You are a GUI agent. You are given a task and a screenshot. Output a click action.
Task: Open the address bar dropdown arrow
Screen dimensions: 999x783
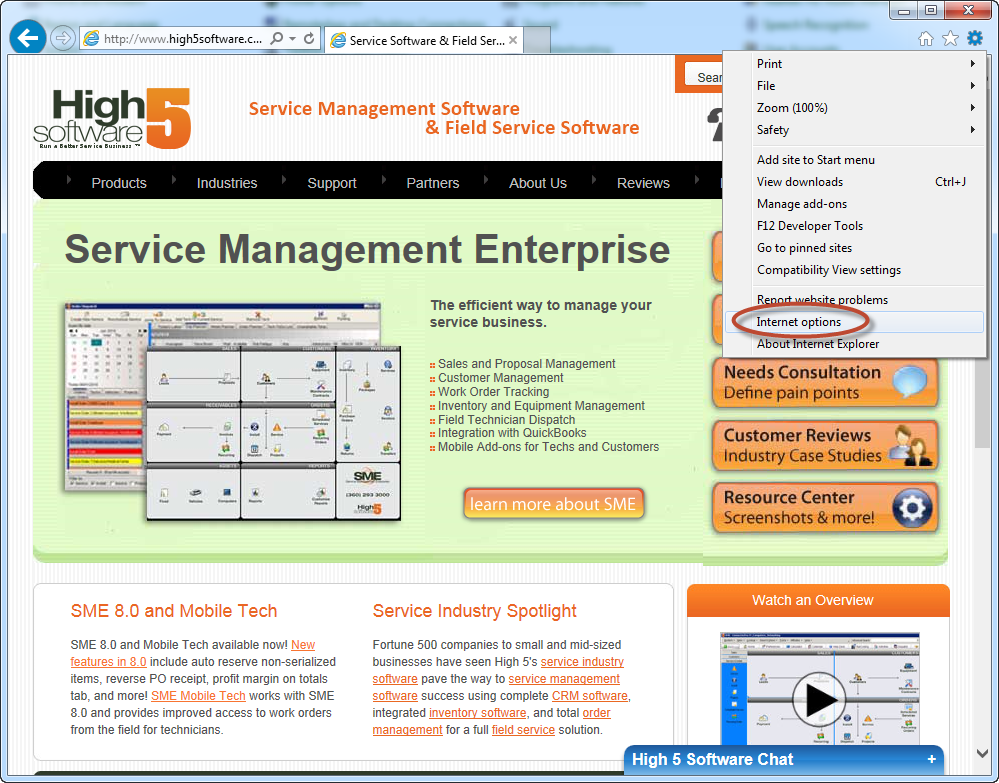(292, 38)
